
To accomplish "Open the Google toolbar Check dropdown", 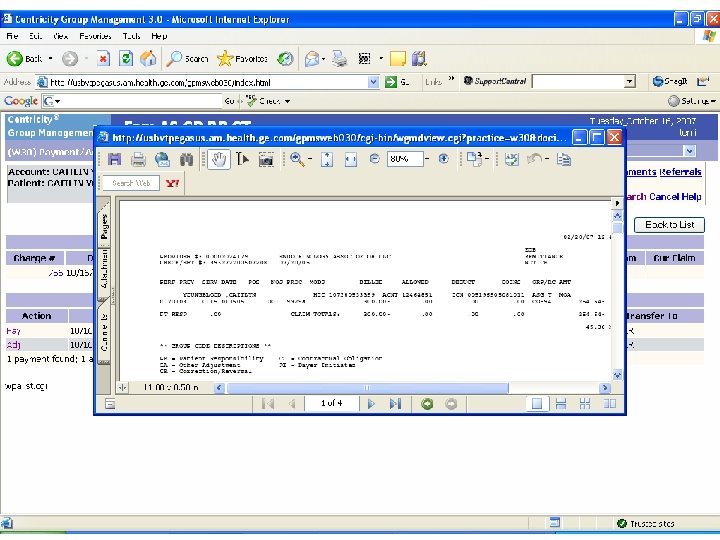I will pyautogui.click(x=287, y=101).
